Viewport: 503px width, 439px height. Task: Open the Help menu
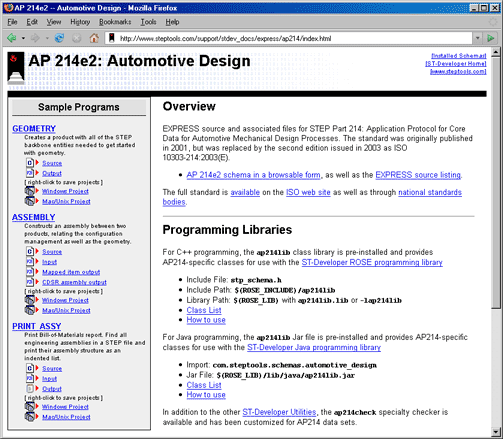coord(172,22)
